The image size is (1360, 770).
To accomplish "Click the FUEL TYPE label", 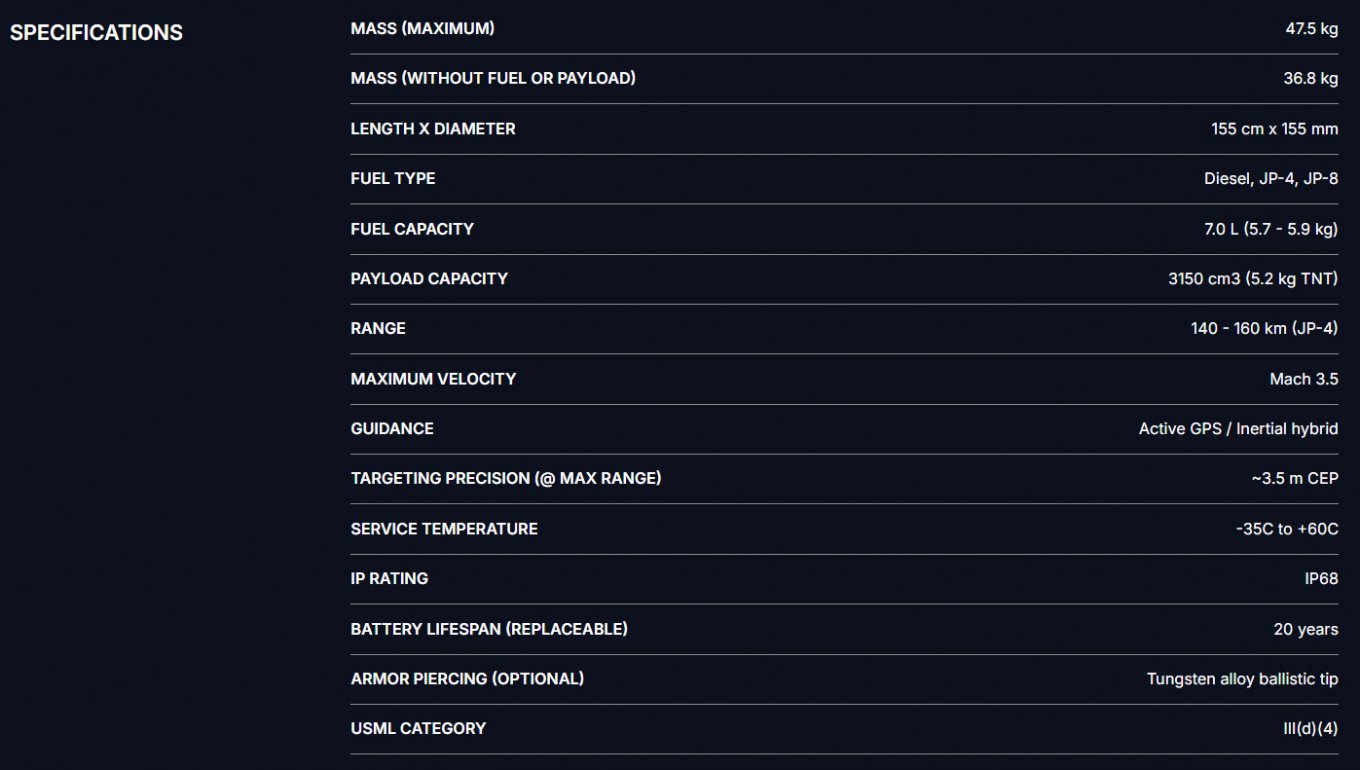I will (x=393, y=179).
